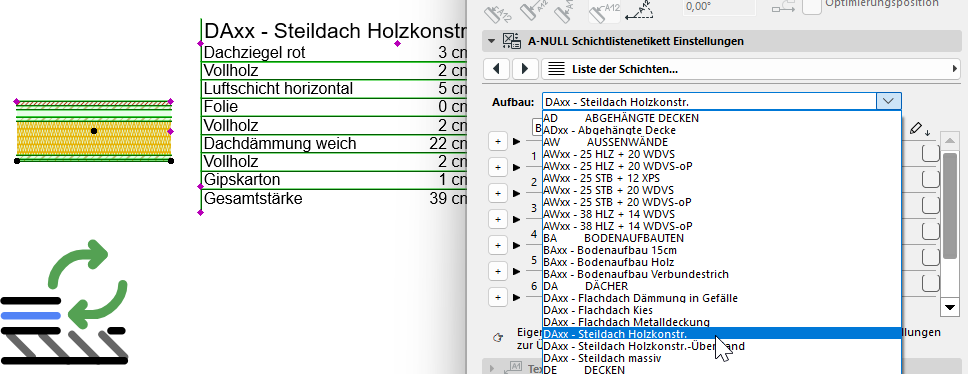Close the Aufbau dropdown using its chevron
This screenshot has height=375, width=968.
point(888,101)
